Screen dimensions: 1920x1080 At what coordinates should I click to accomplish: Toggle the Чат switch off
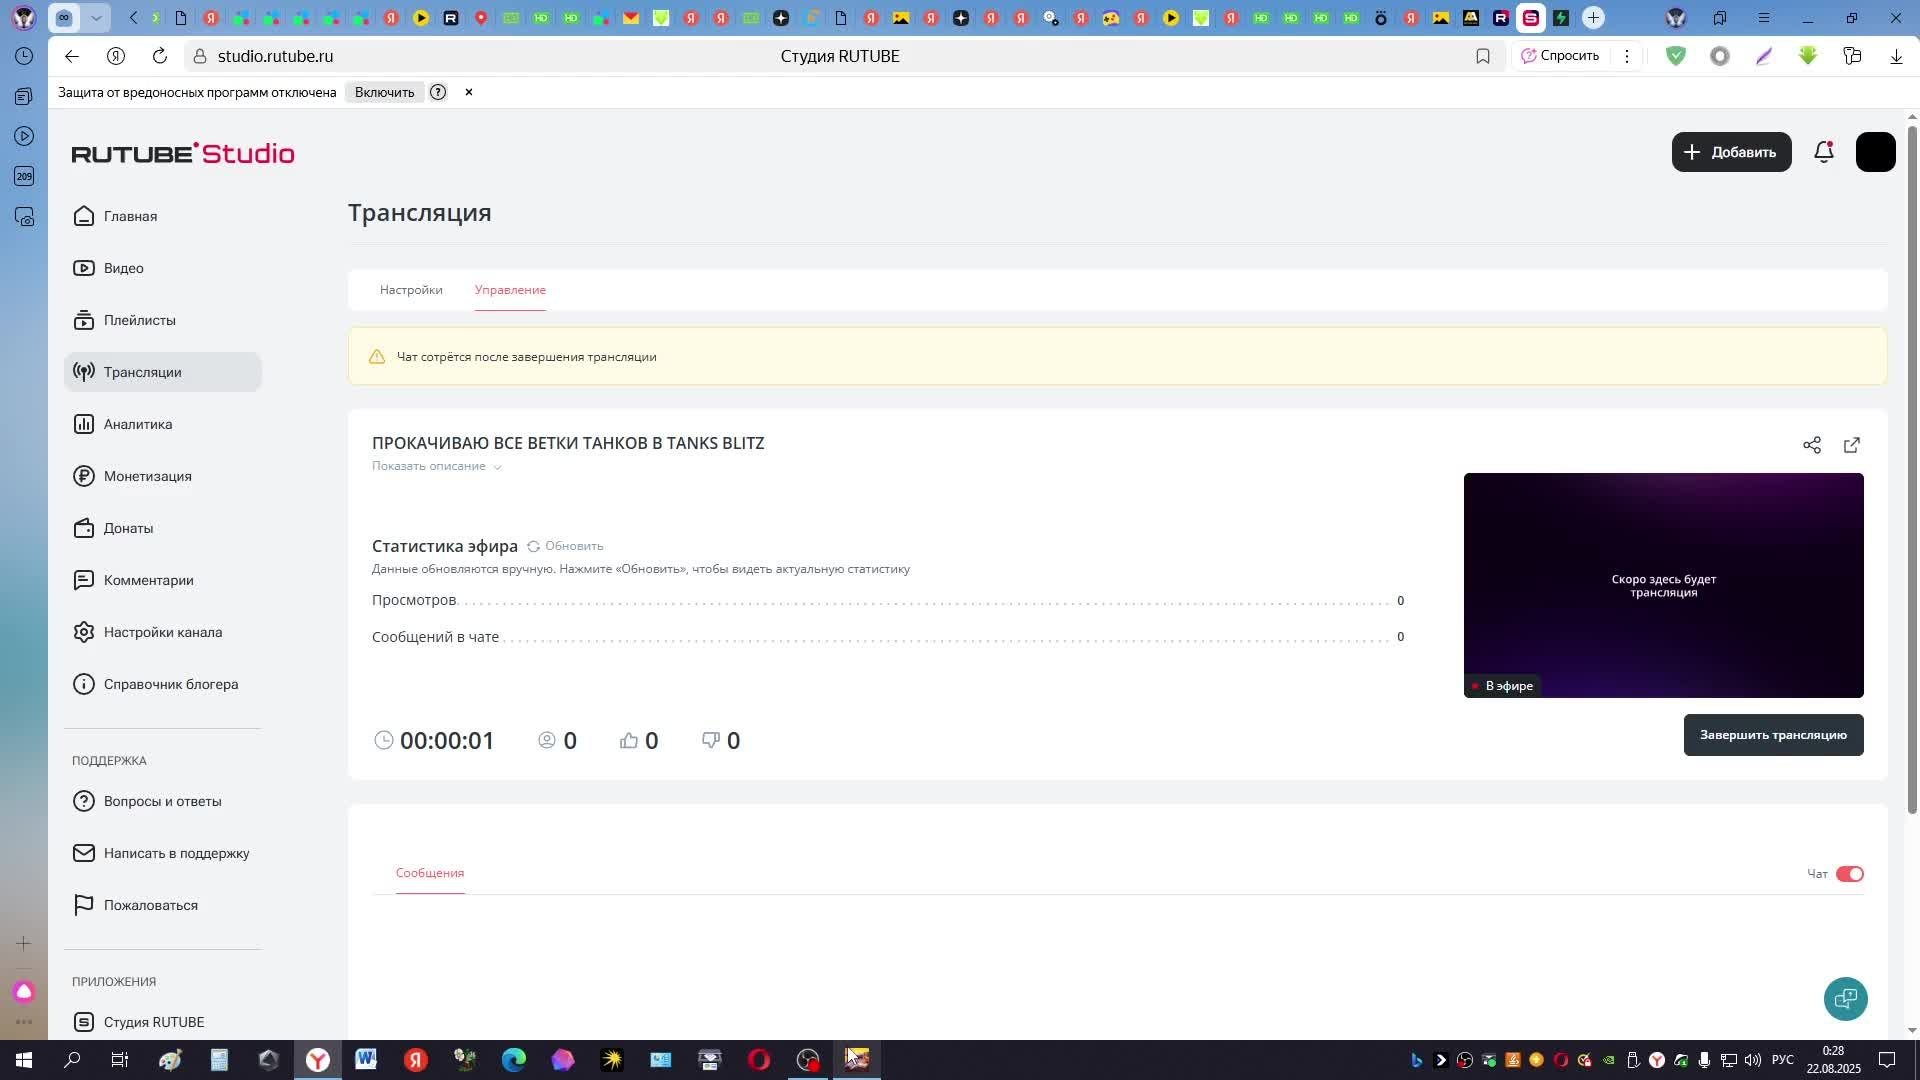click(x=1849, y=874)
